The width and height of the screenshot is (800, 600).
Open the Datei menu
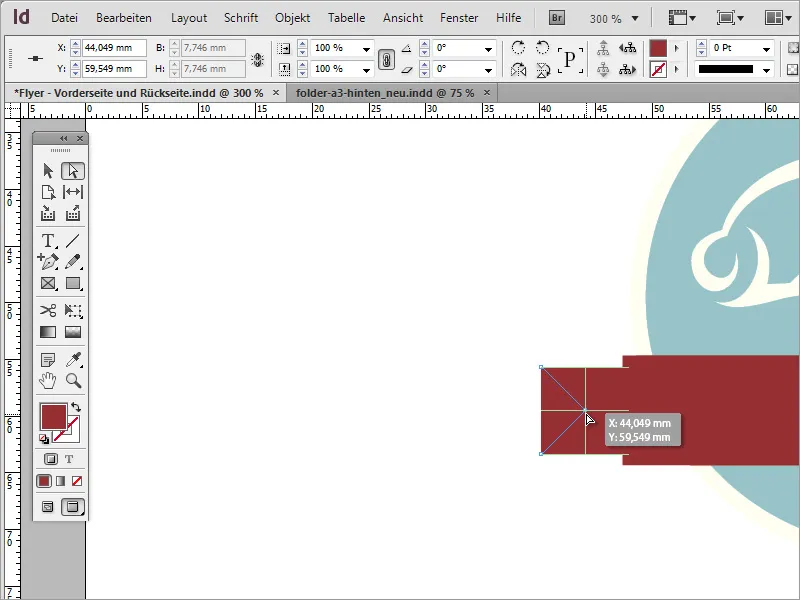64,18
